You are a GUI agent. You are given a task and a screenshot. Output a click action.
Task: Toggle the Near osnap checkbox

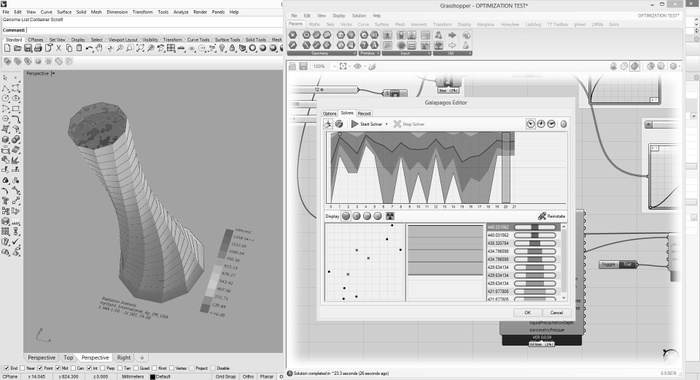(22, 368)
